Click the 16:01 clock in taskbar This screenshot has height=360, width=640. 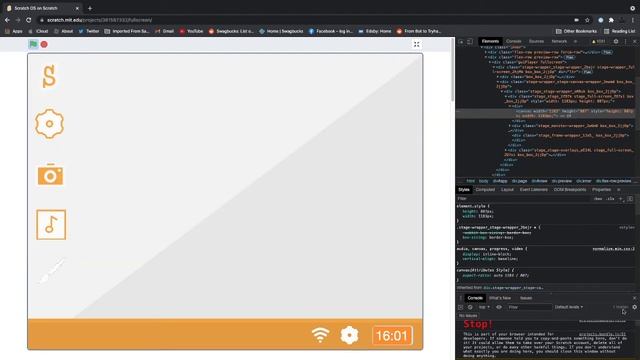(x=392, y=336)
